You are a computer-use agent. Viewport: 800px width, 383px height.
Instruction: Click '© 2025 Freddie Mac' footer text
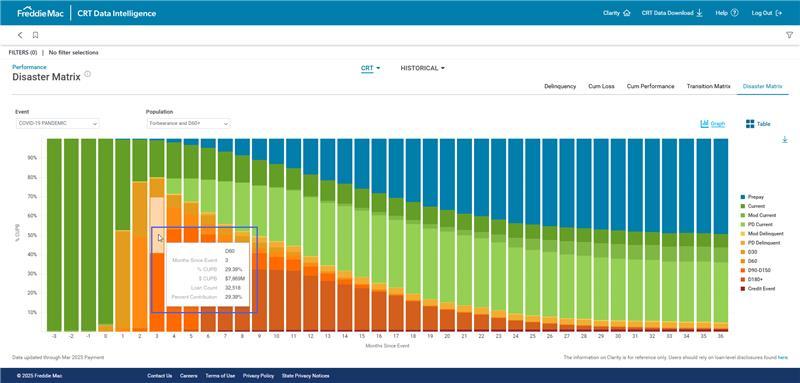[x=39, y=376]
